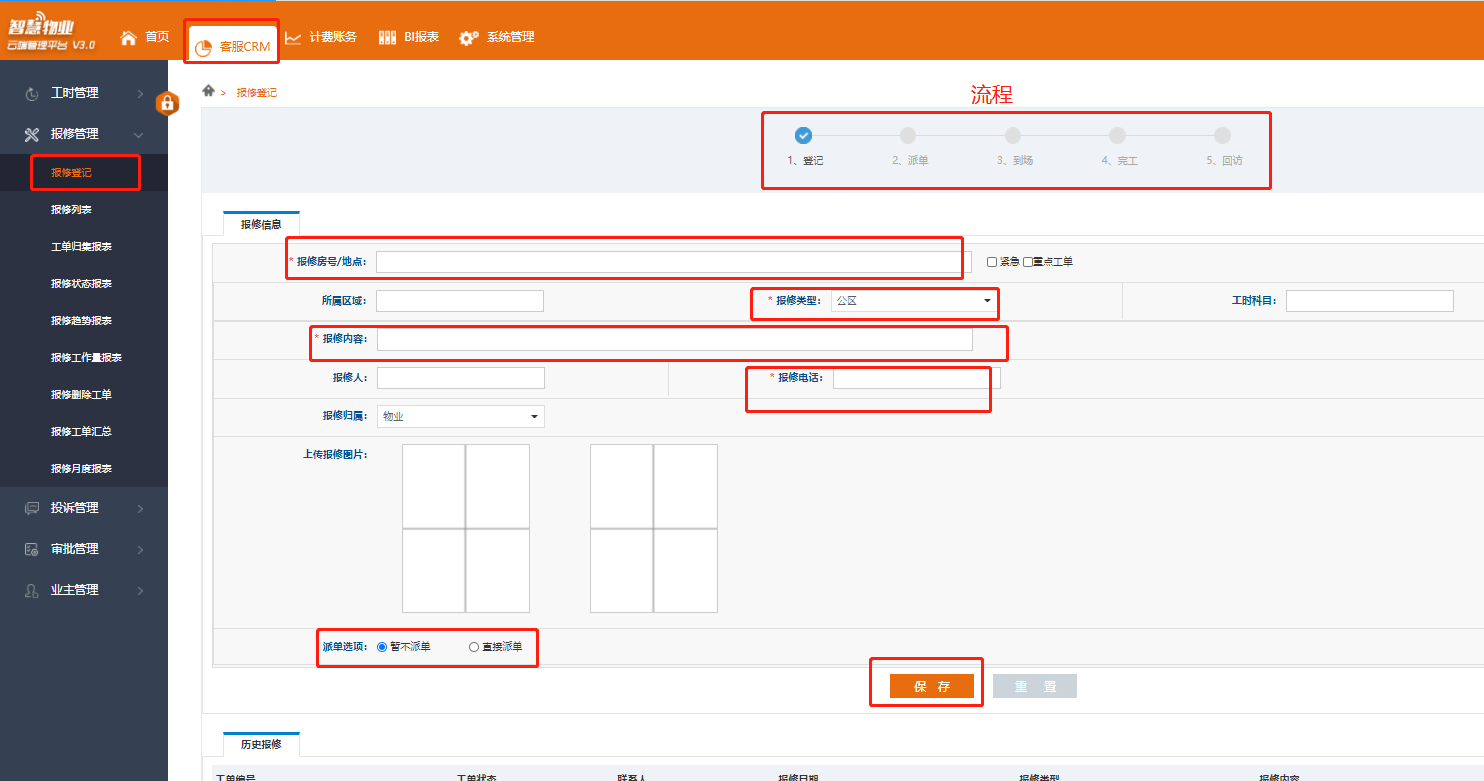Open 报修月度报表 in the sidebar
Viewport: 1484px width, 781px height.
(81, 469)
